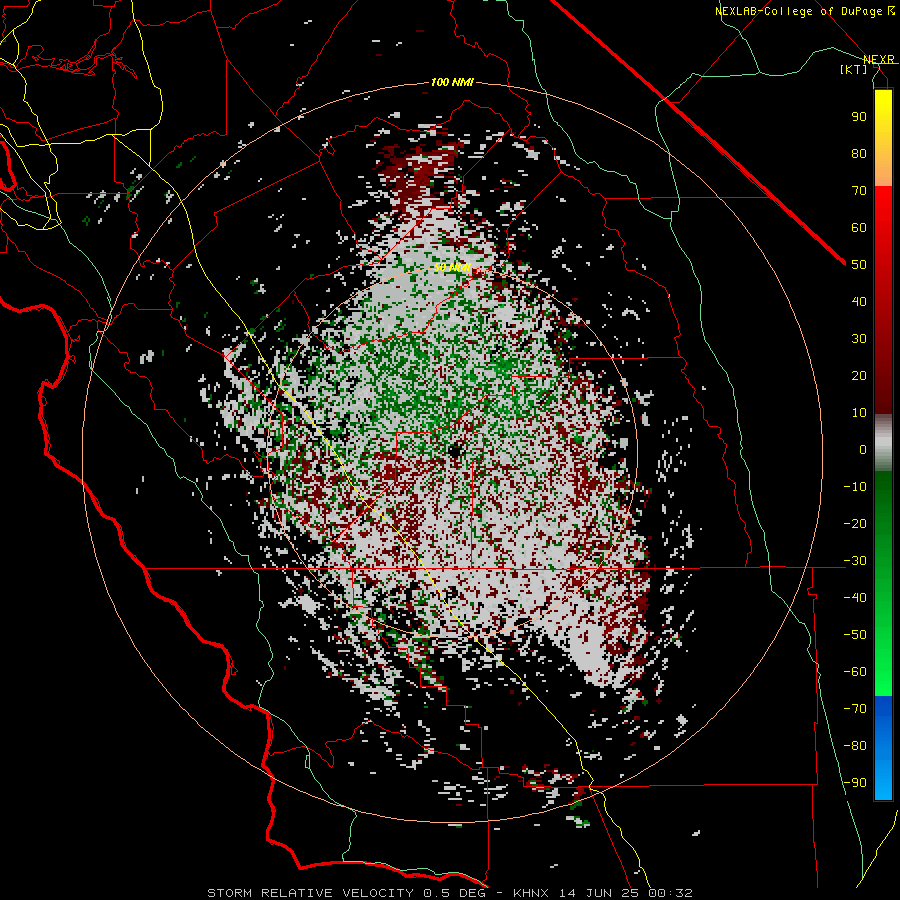The width and height of the screenshot is (900, 900).
Task: Click the -30 value on velocity scale
Action: pos(855,561)
